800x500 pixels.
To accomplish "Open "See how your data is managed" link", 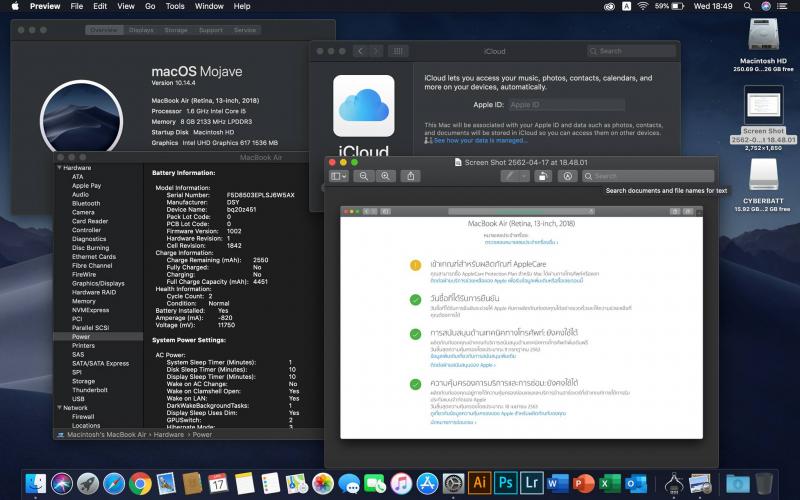I will (481, 140).
